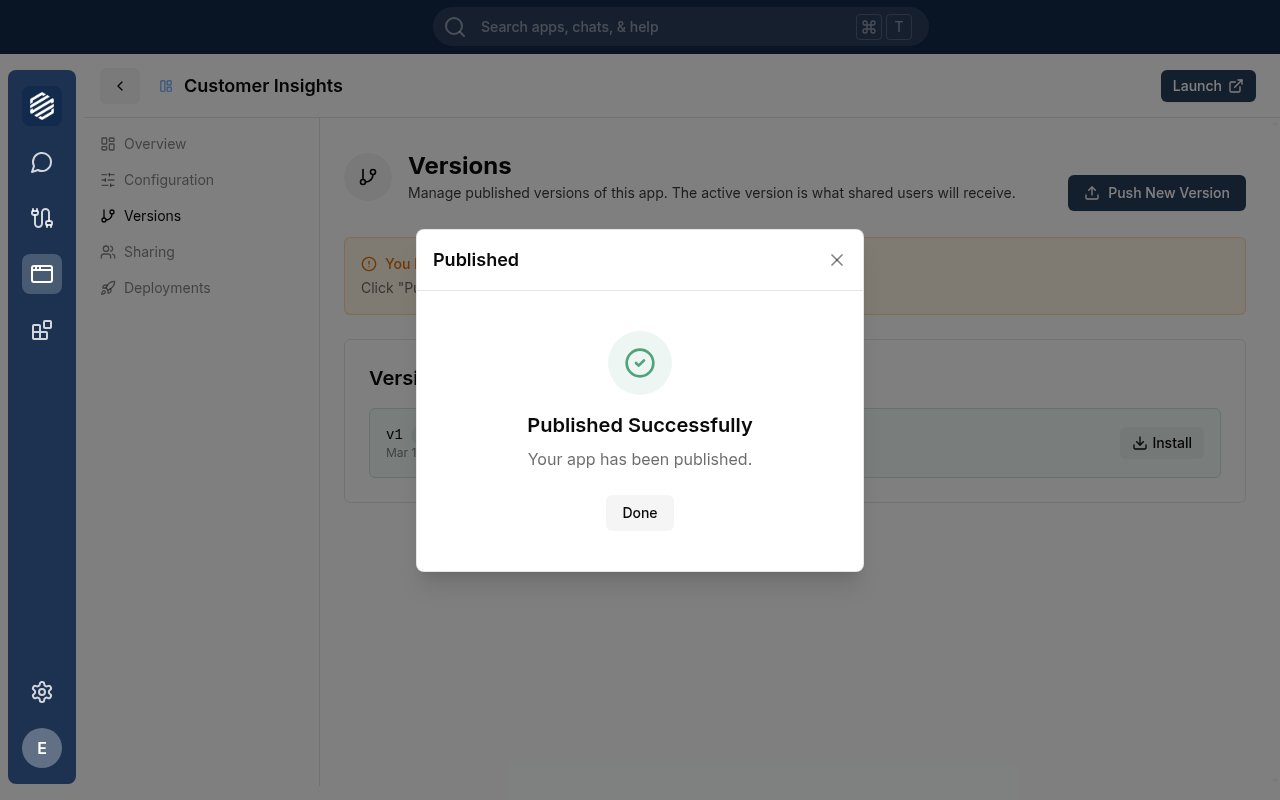Click the Customer Insights app icon

click(166, 86)
